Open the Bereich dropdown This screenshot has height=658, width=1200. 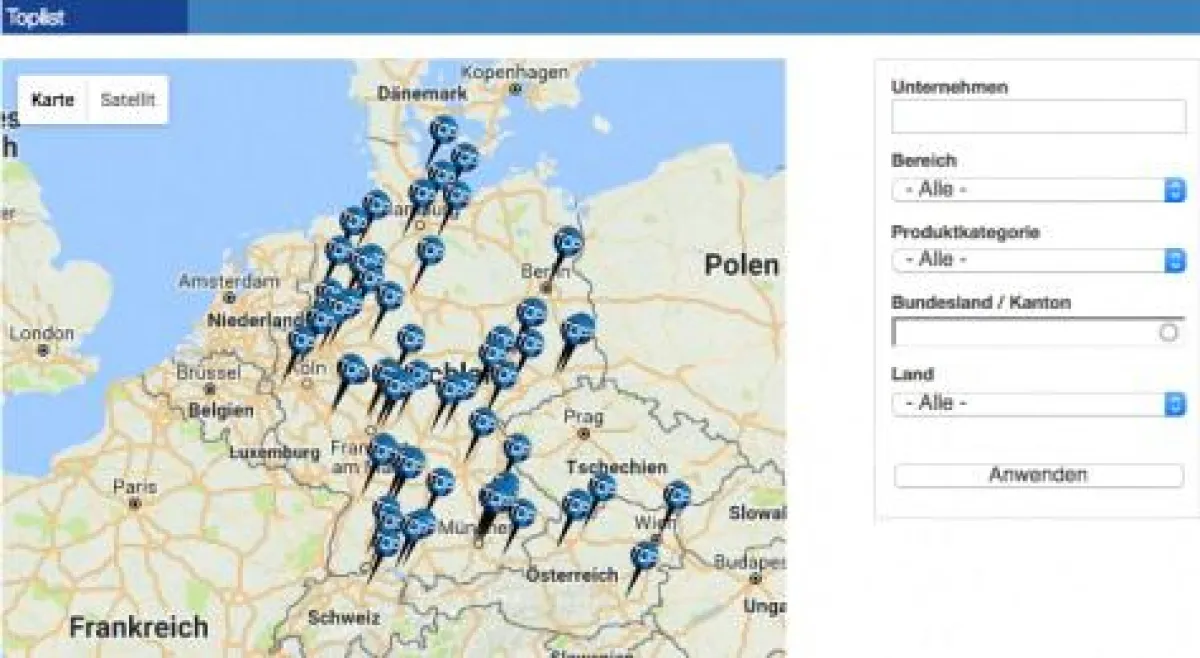(1038, 189)
